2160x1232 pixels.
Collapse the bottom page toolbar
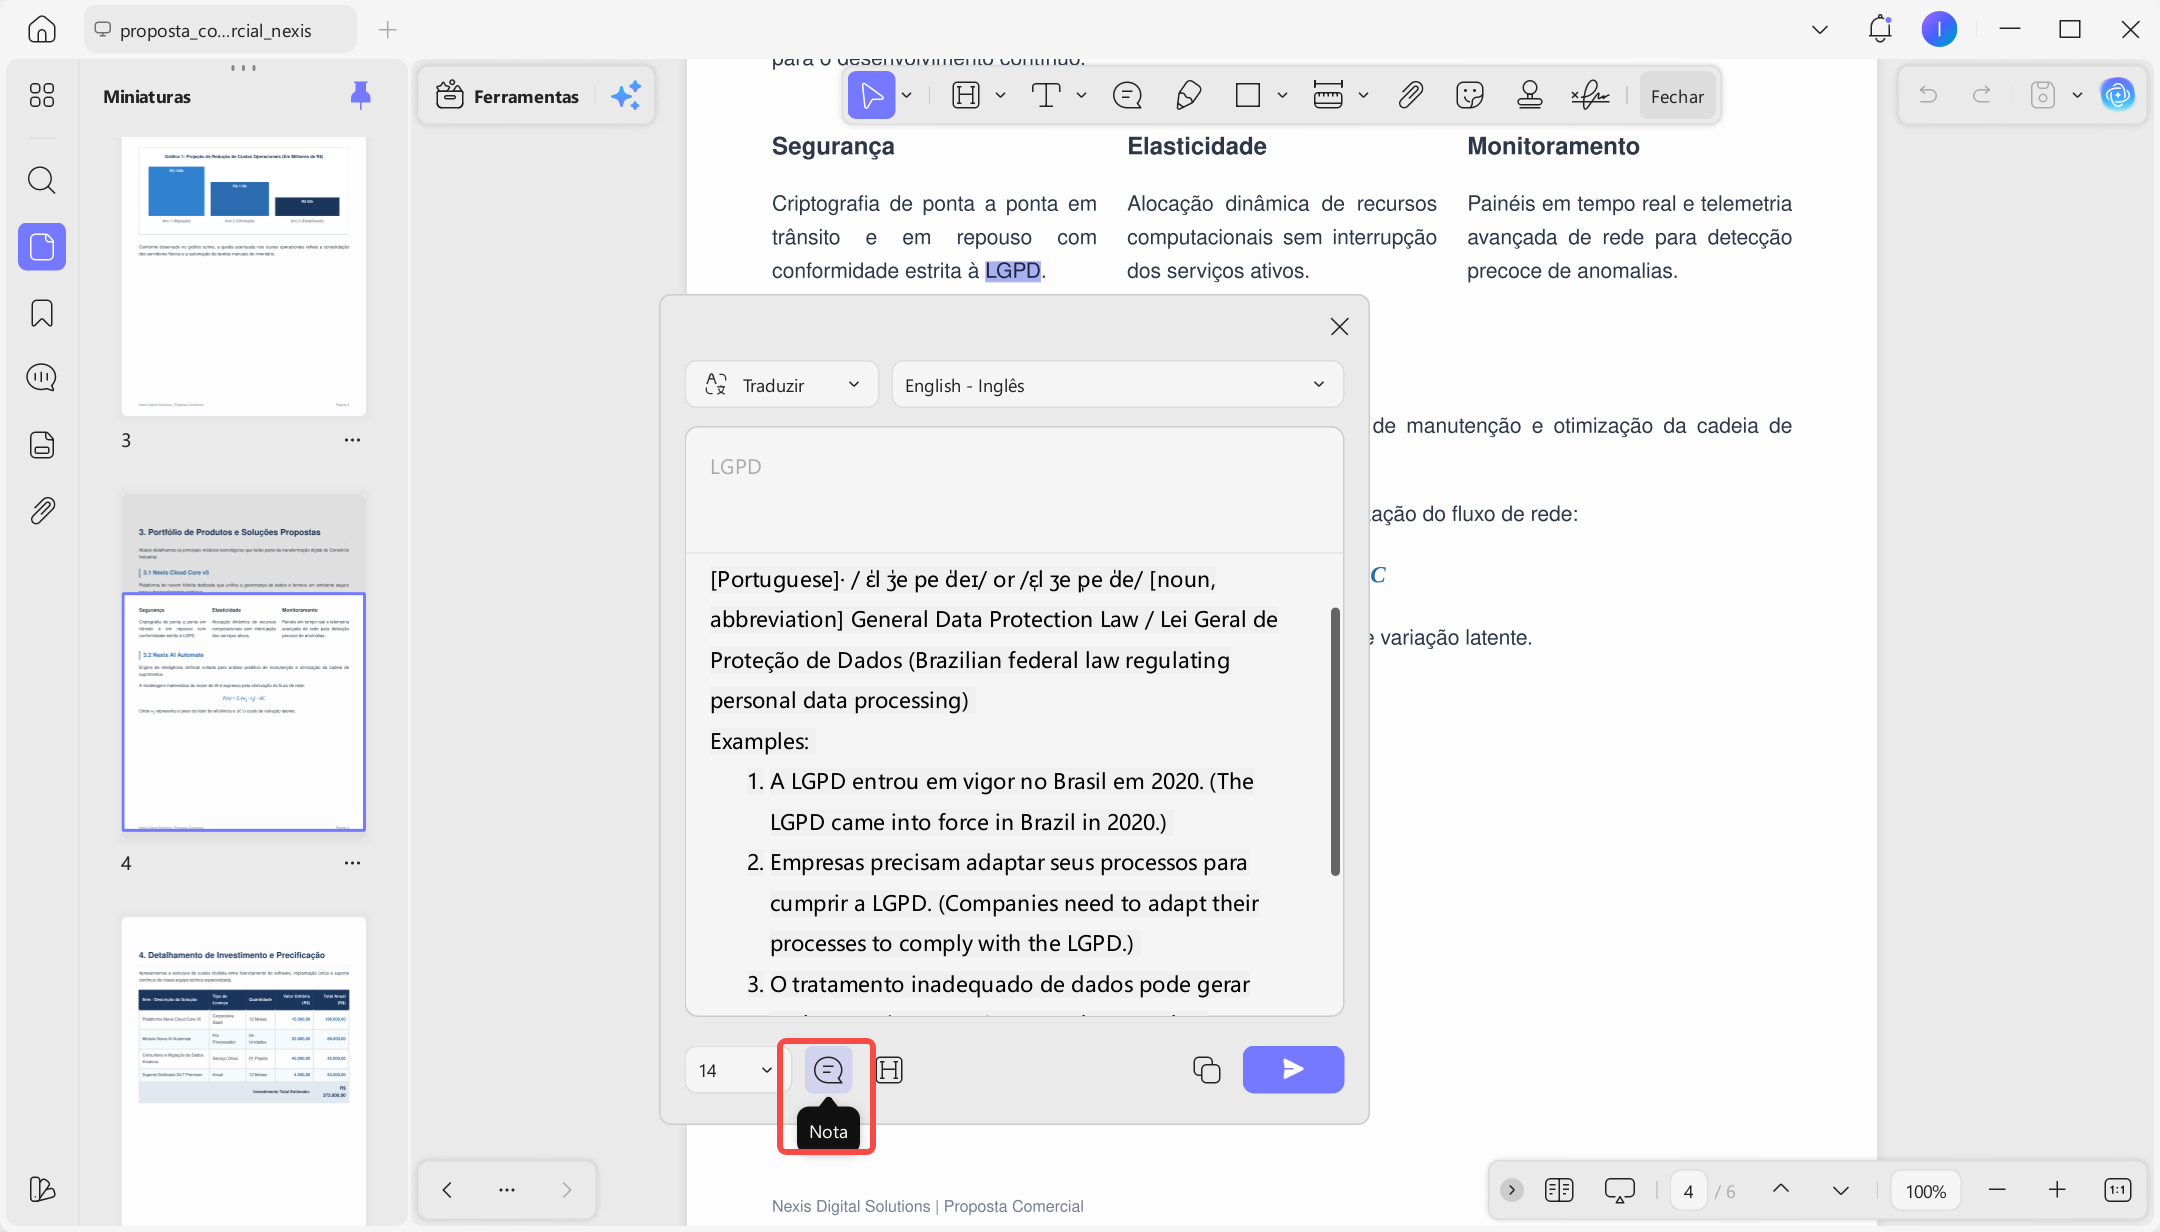click(1512, 1190)
